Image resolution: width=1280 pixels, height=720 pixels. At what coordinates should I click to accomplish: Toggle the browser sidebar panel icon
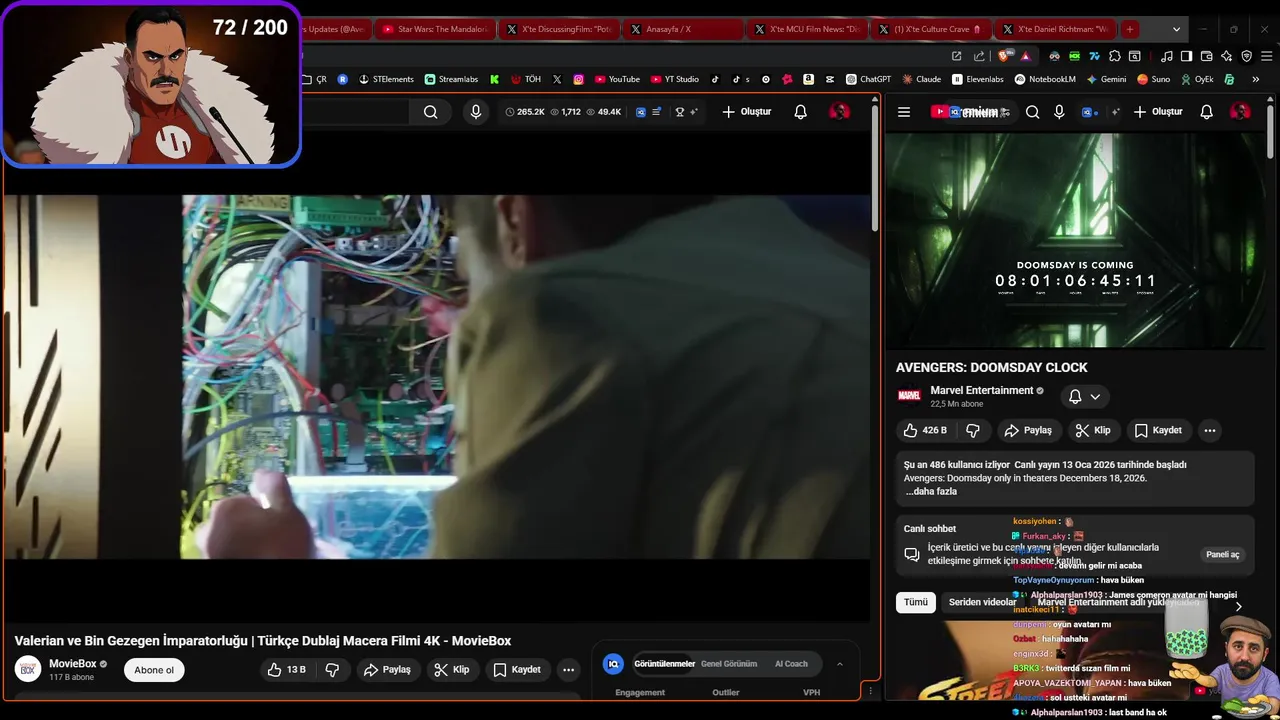pos(1186,56)
